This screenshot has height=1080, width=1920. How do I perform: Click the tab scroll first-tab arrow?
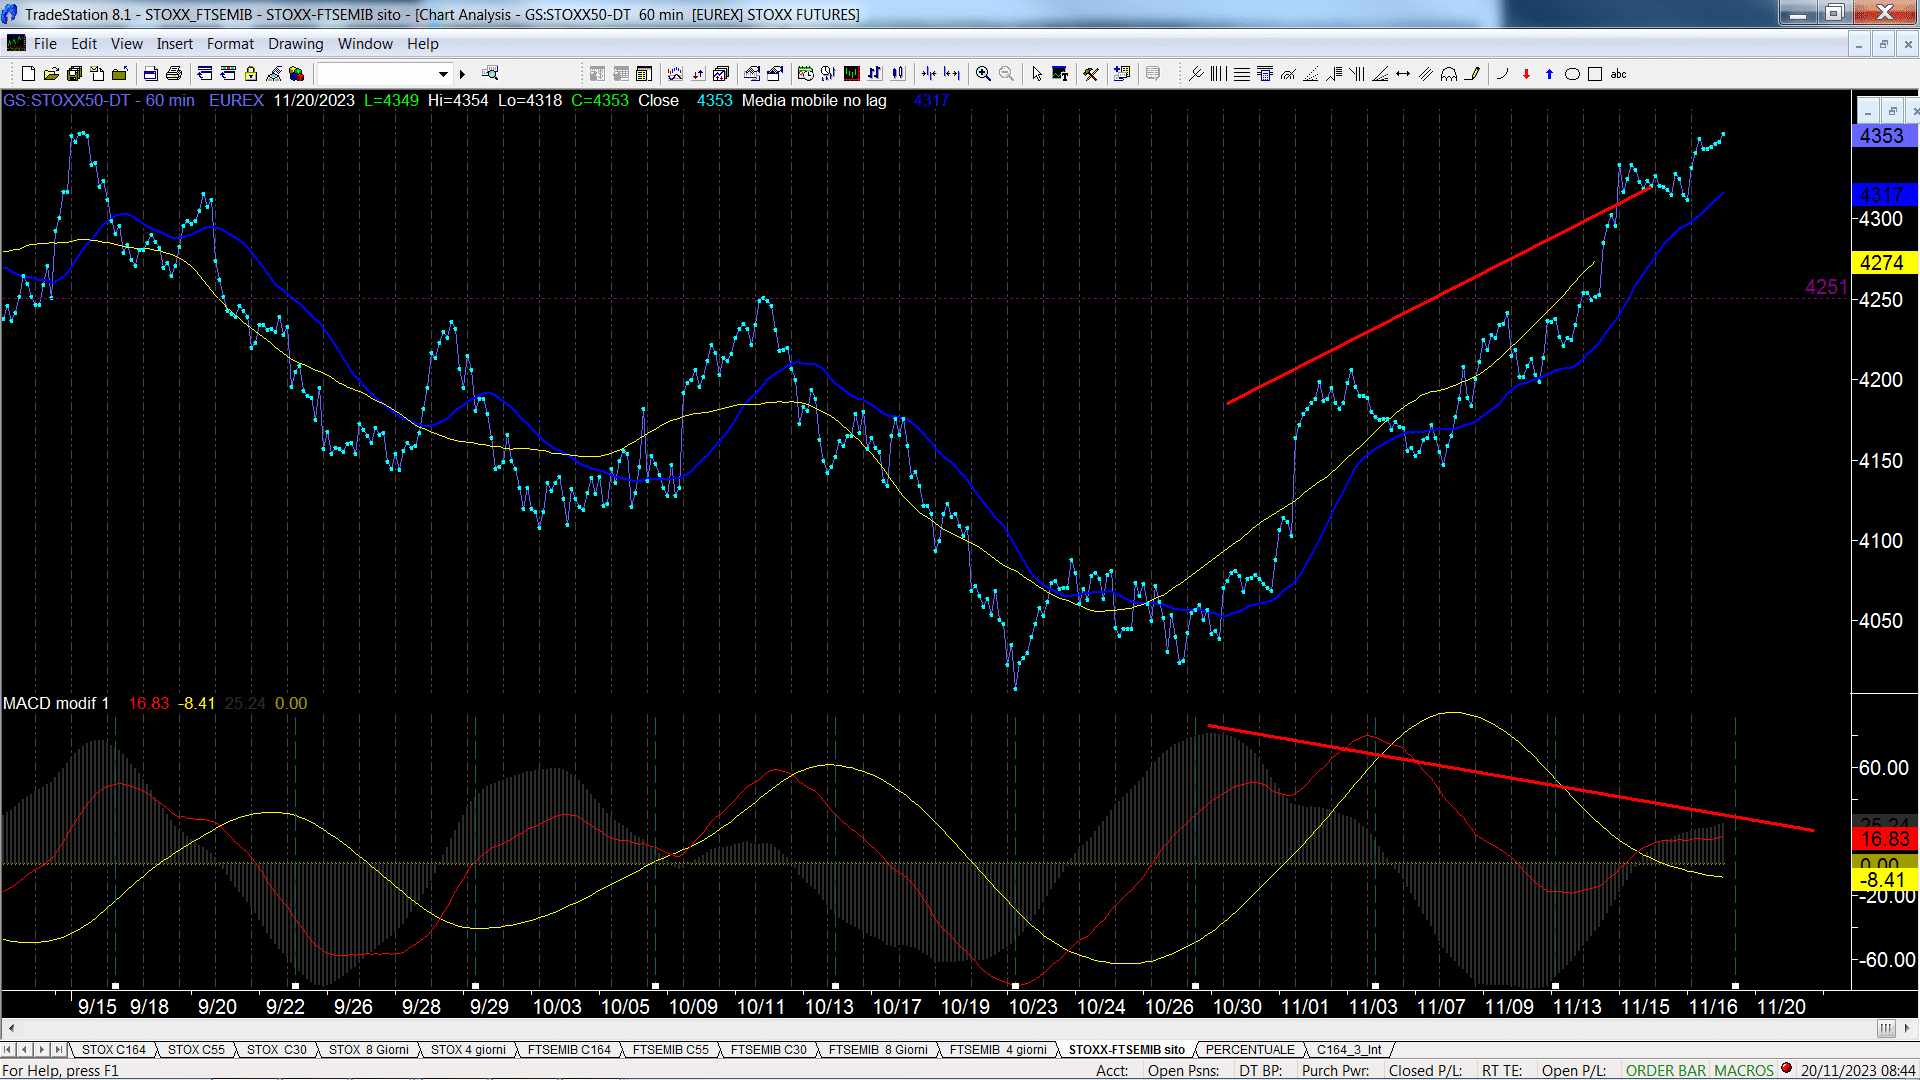pyautogui.click(x=8, y=1049)
